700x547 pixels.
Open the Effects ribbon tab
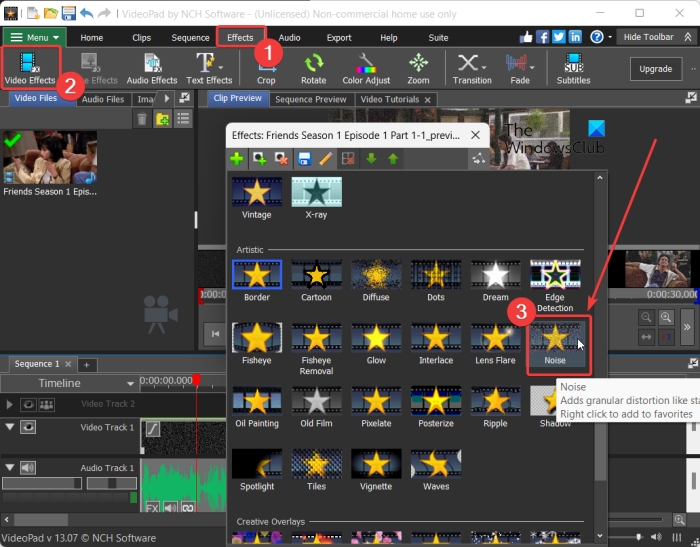tap(240, 38)
